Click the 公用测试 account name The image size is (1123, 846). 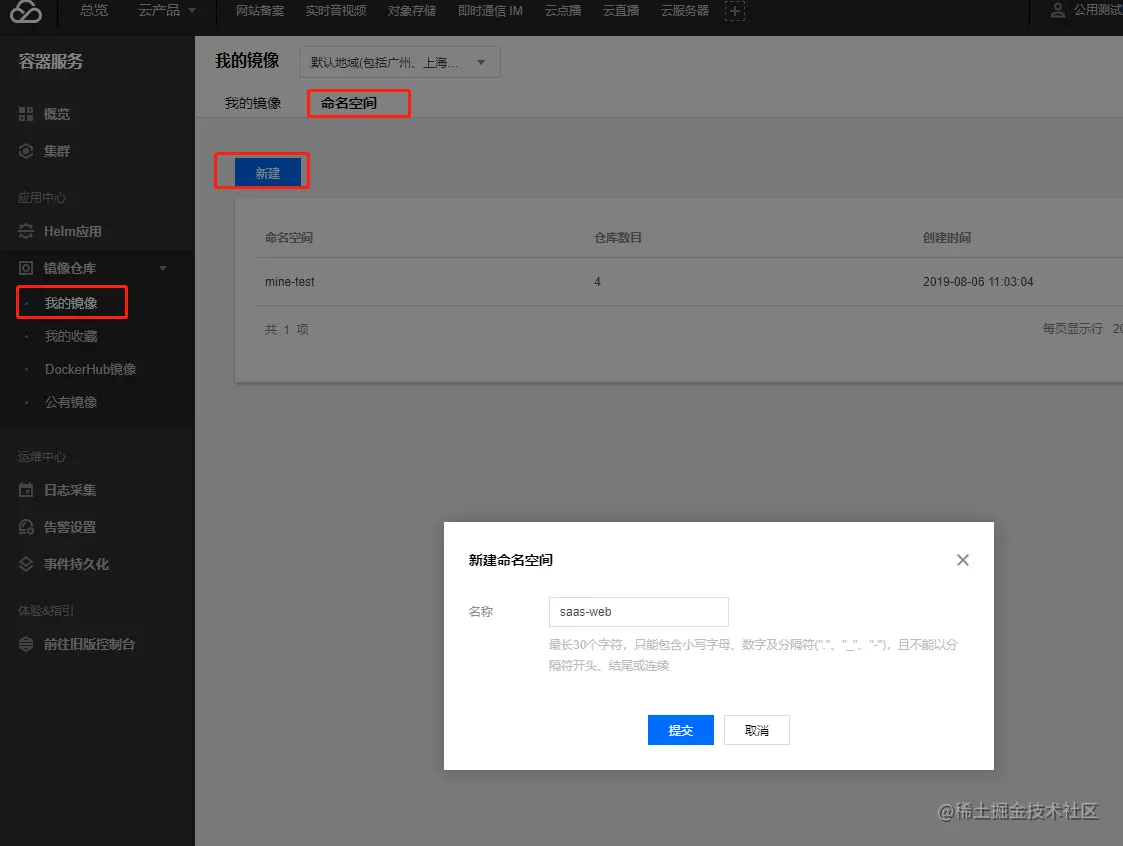tap(1098, 10)
